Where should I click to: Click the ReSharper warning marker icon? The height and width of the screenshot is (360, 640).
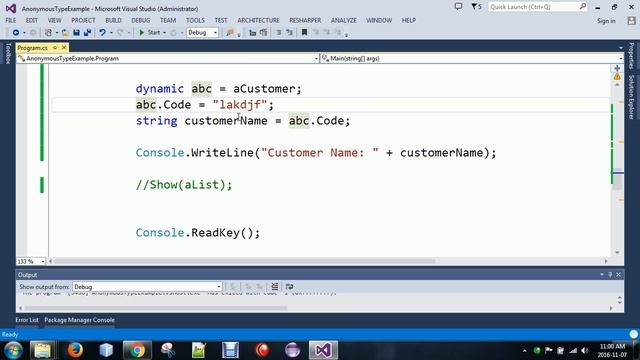pos(617,76)
